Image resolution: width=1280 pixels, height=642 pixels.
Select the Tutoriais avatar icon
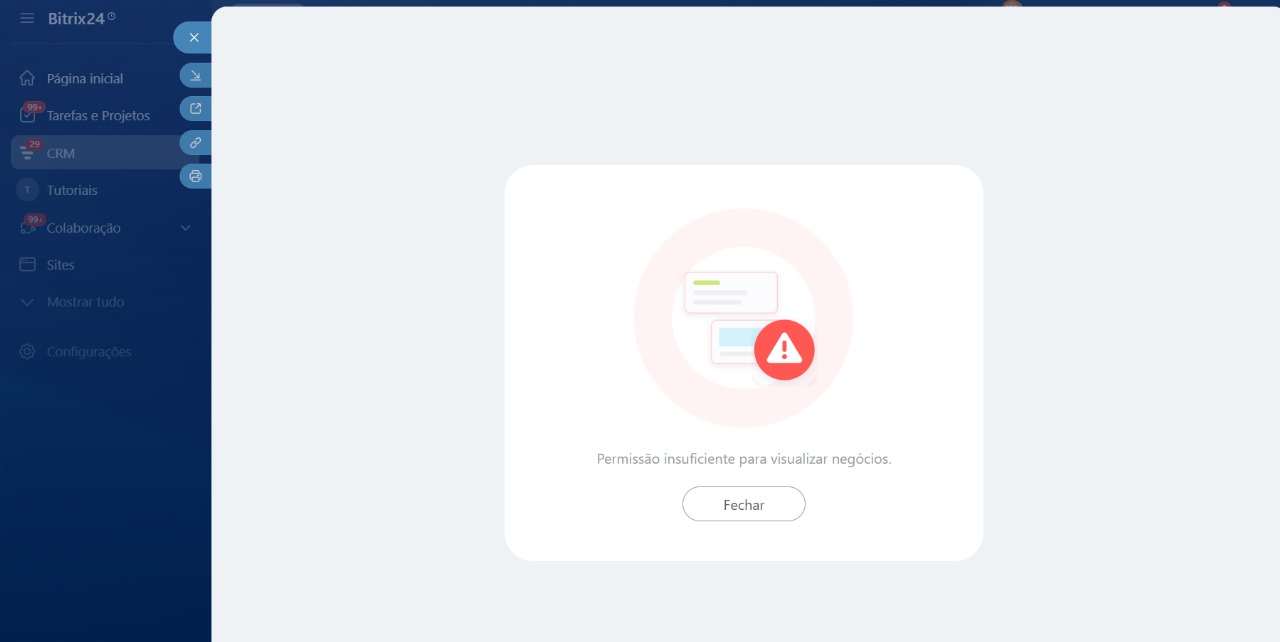pos(27,190)
